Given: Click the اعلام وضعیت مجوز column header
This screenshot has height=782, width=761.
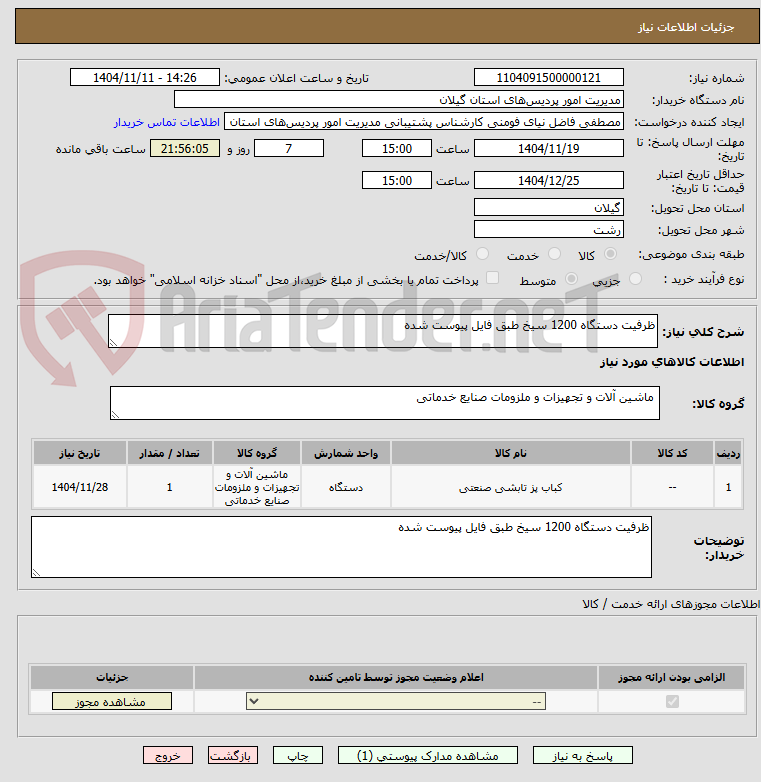Looking at the screenshot, I should [396, 677].
